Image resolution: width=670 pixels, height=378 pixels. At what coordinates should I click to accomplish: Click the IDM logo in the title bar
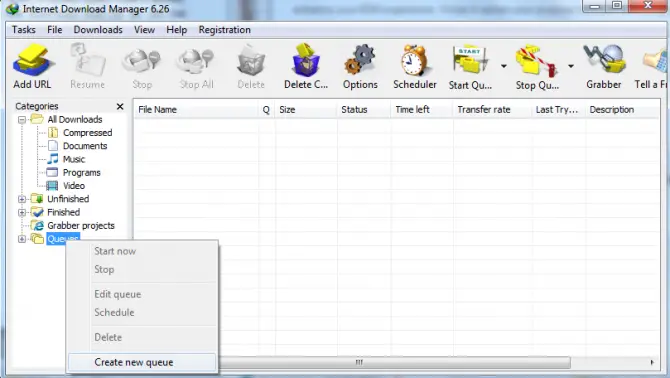[12, 9]
